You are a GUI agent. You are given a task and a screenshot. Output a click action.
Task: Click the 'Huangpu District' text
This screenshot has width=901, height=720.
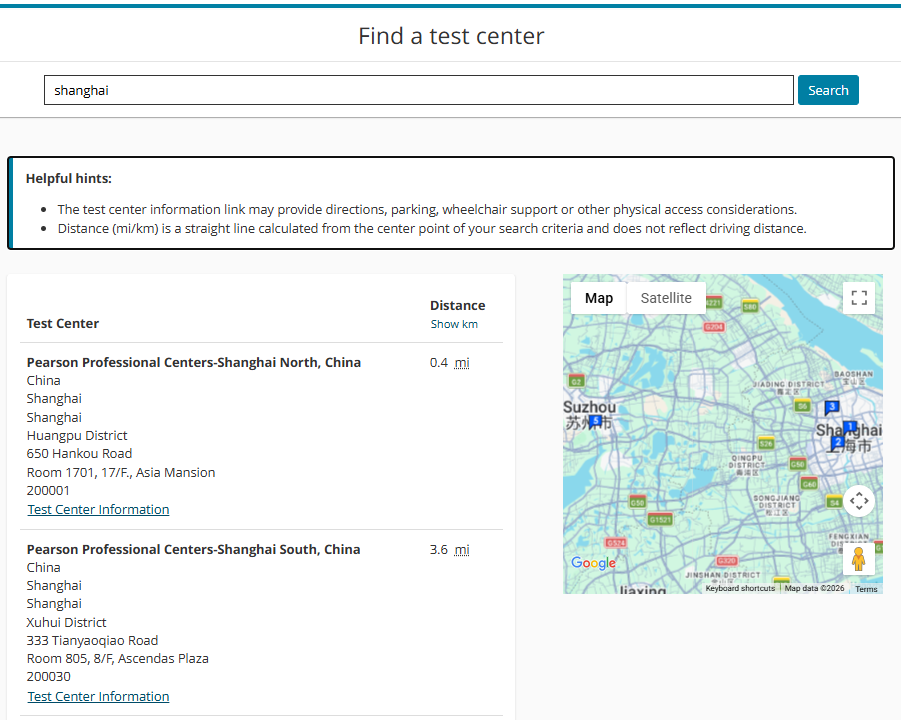point(77,436)
